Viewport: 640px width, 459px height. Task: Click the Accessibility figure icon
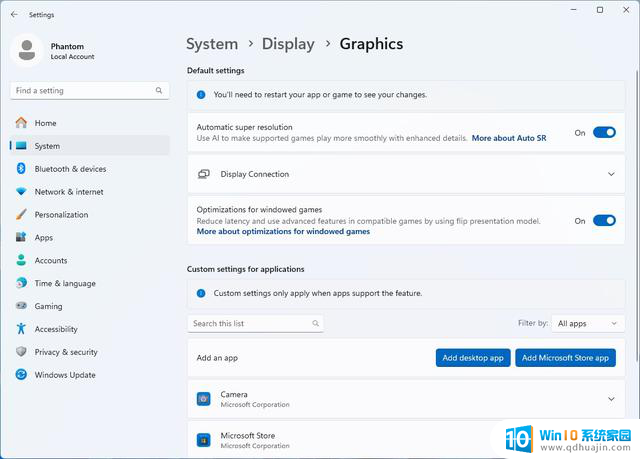point(21,328)
